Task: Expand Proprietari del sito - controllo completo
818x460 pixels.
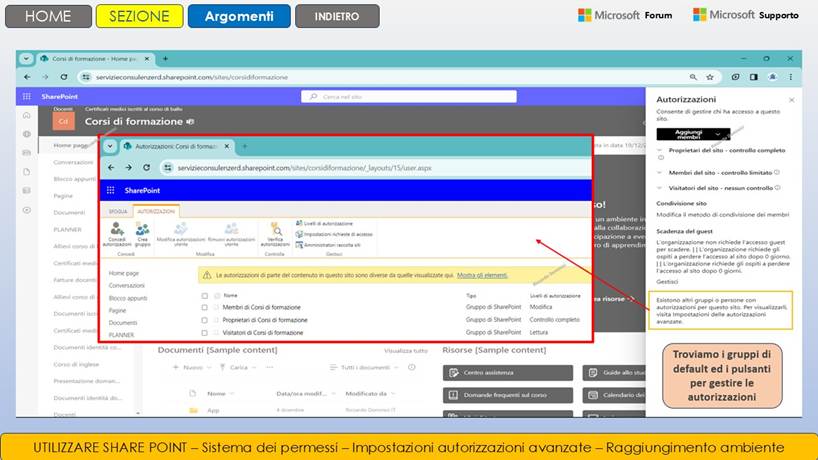Action: (x=660, y=150)
